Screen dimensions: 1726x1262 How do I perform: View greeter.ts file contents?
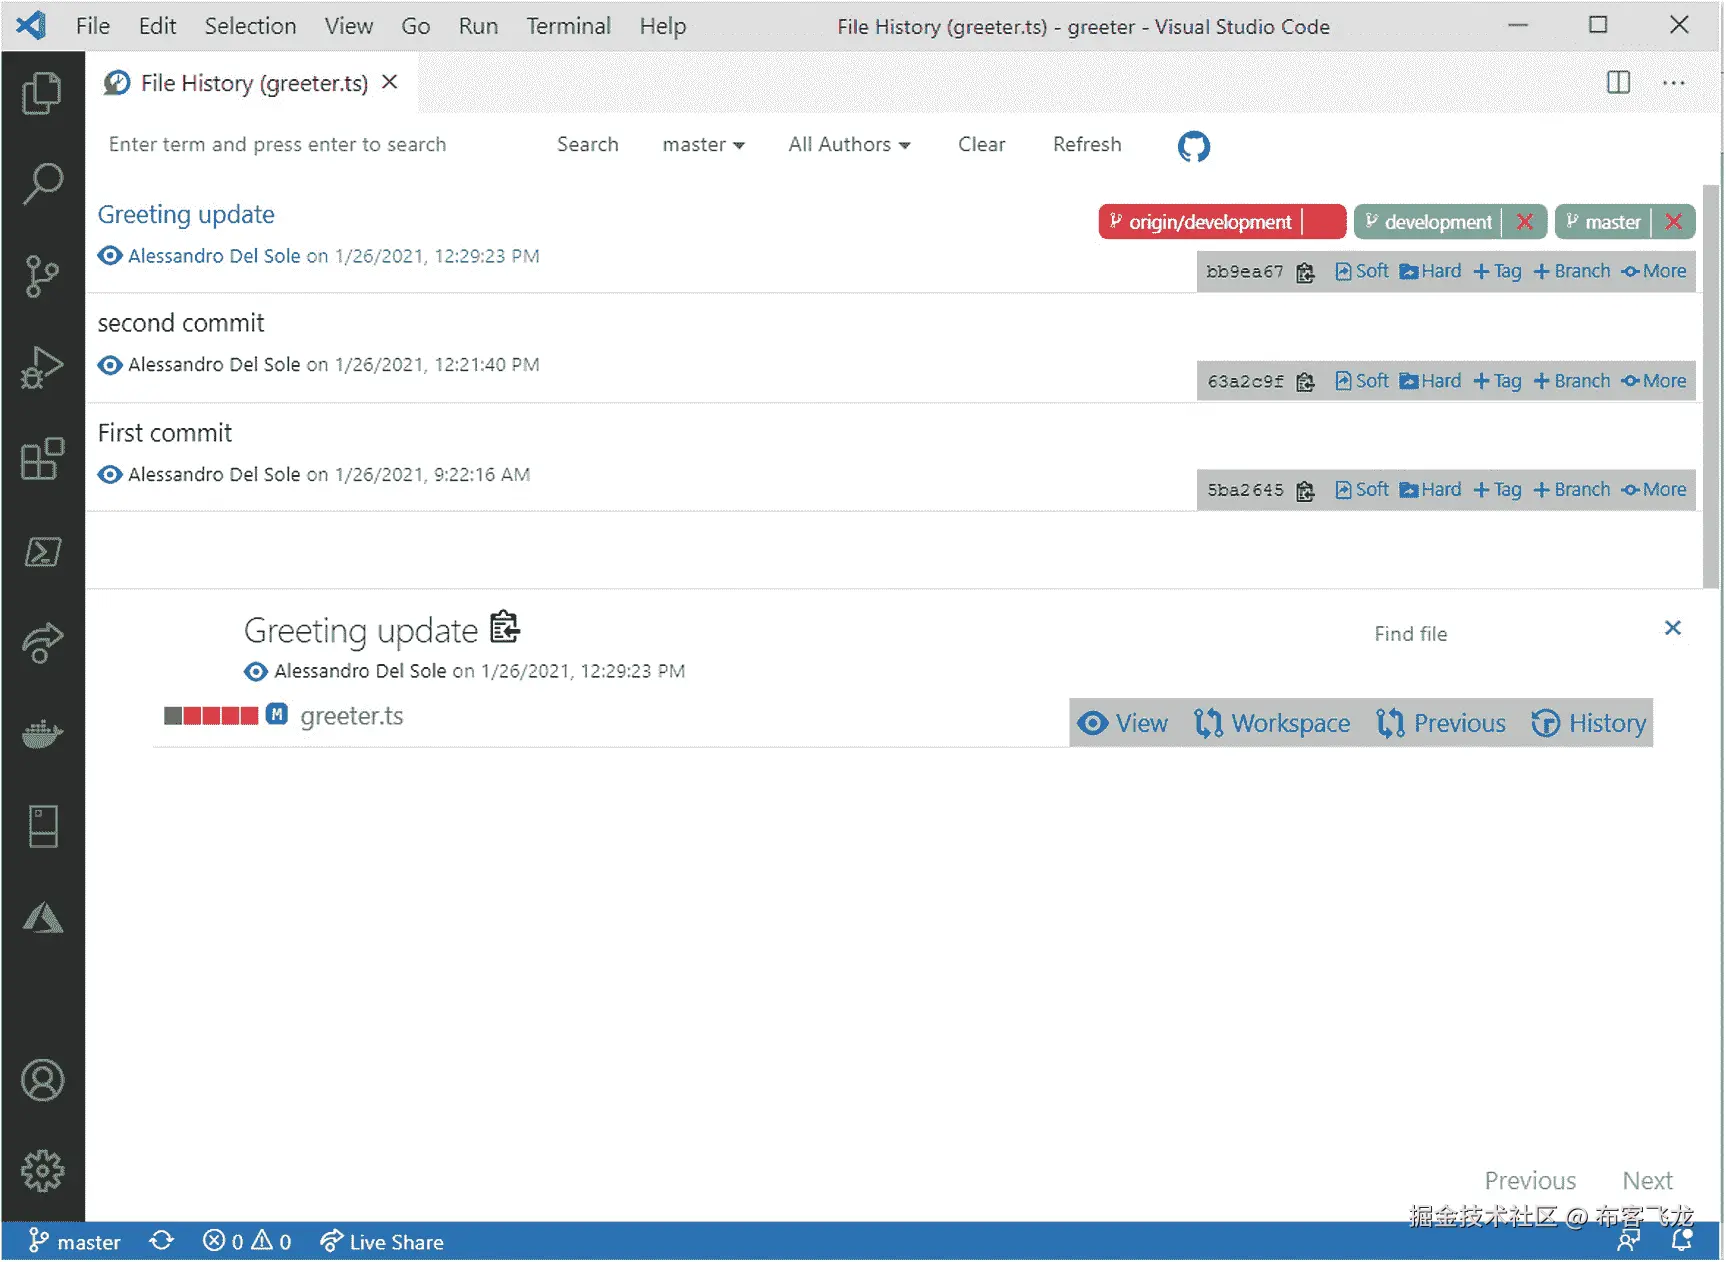(1122, 723)
